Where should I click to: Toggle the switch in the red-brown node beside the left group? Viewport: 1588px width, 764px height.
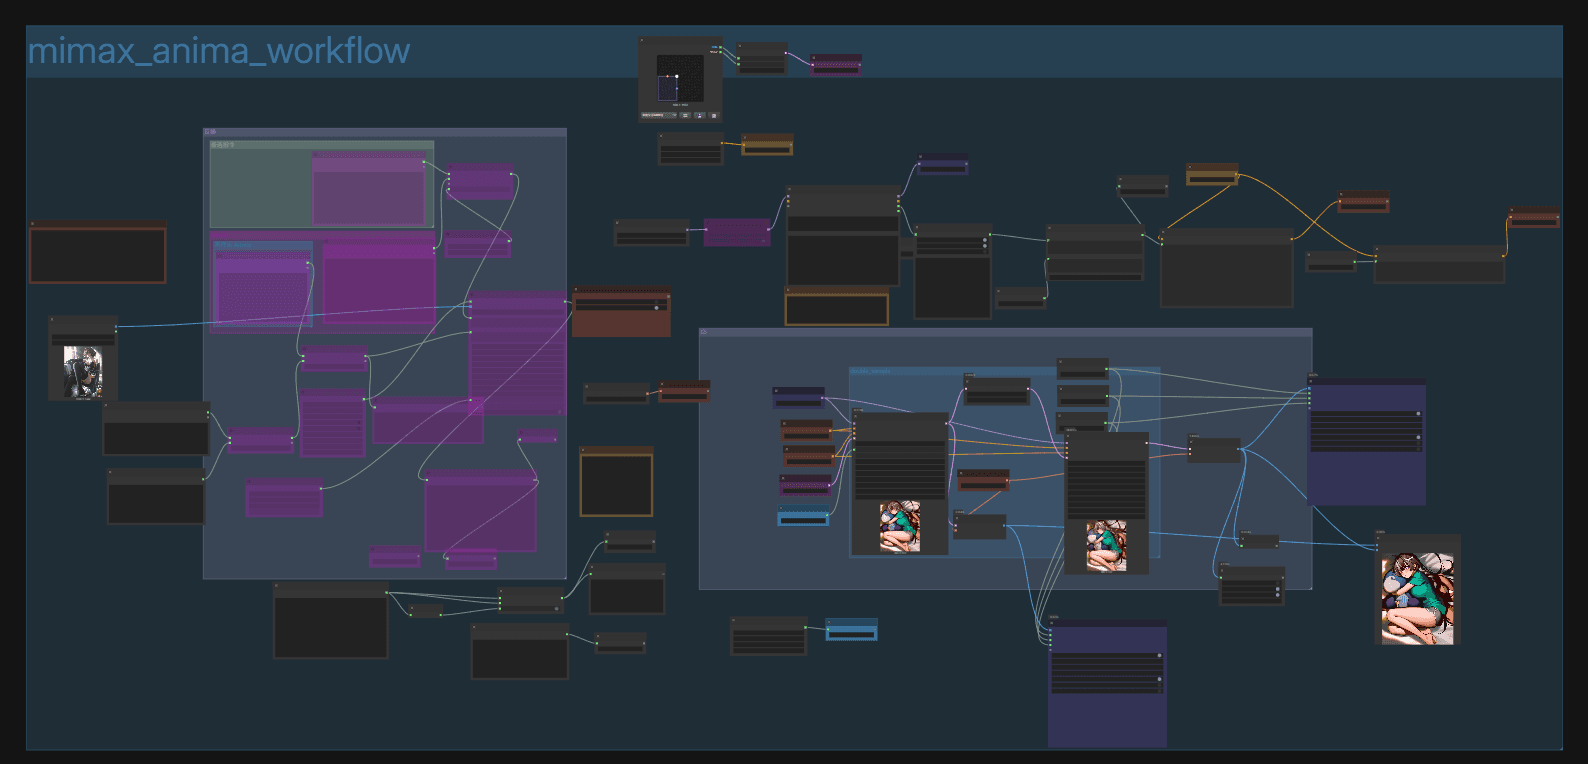pyautogui.click(x=656, y=307)
